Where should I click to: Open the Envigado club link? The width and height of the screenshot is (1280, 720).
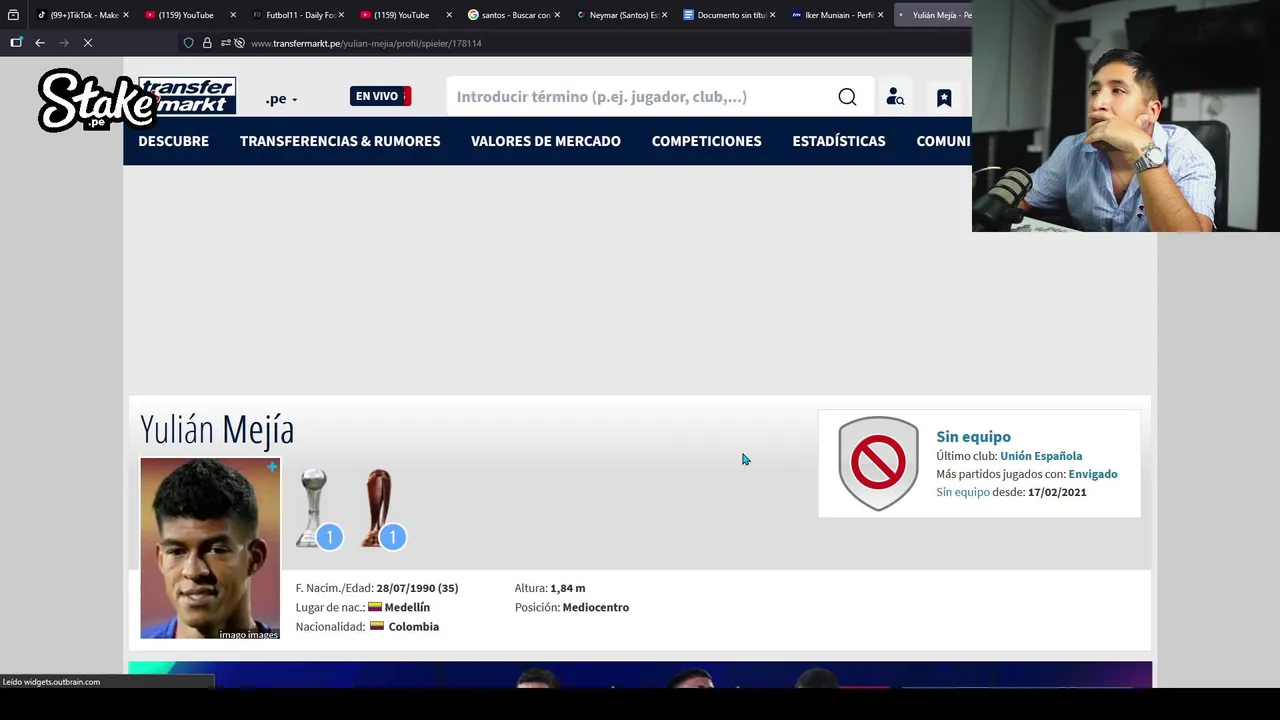click(1093, 474)
